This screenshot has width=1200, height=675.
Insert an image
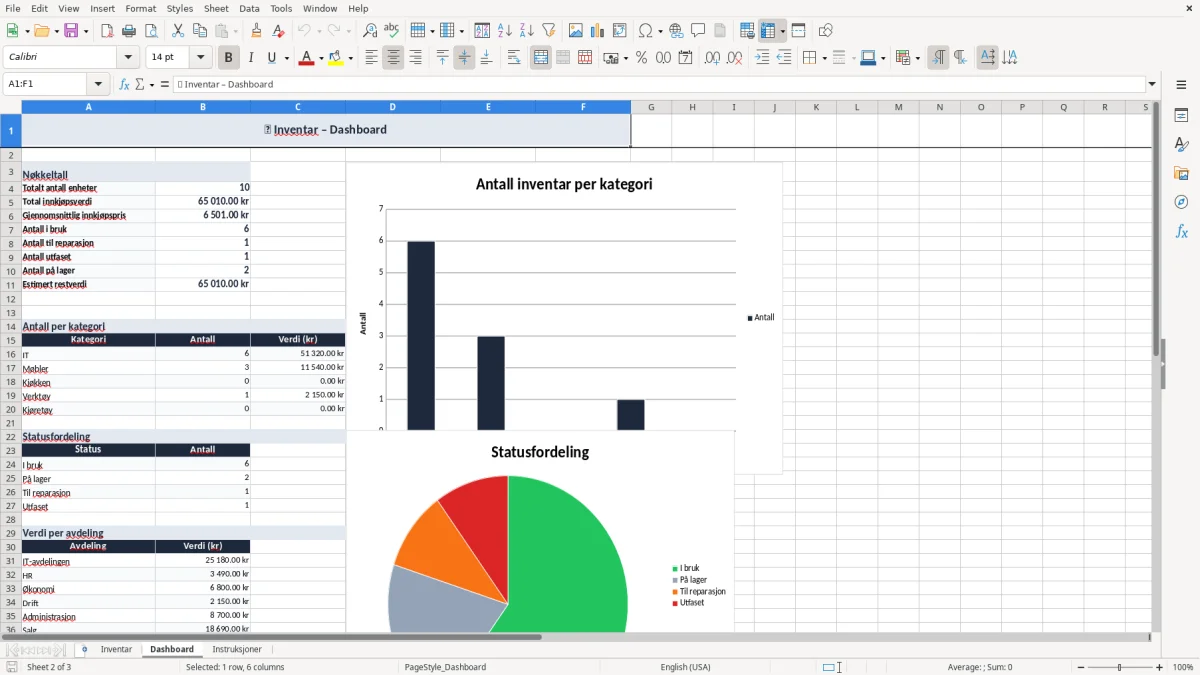pyautogui.click(x=576, y=31)
